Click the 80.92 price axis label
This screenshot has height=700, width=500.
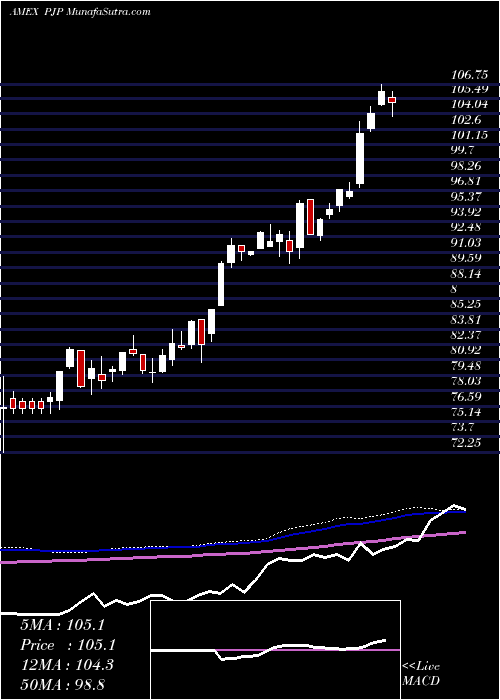466,350
